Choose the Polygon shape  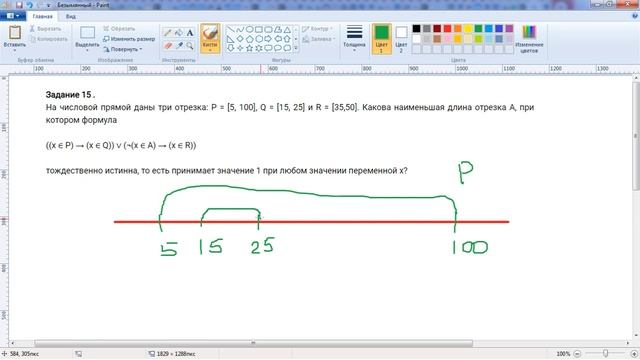pyautogui.click(x=278, y=29)
